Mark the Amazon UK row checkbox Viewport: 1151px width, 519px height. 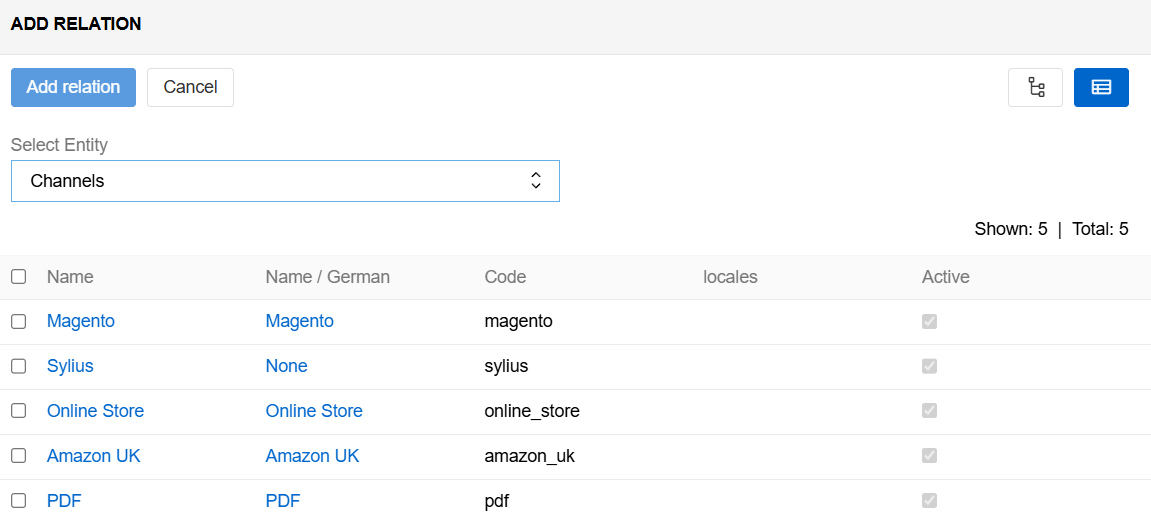(19, 456)
